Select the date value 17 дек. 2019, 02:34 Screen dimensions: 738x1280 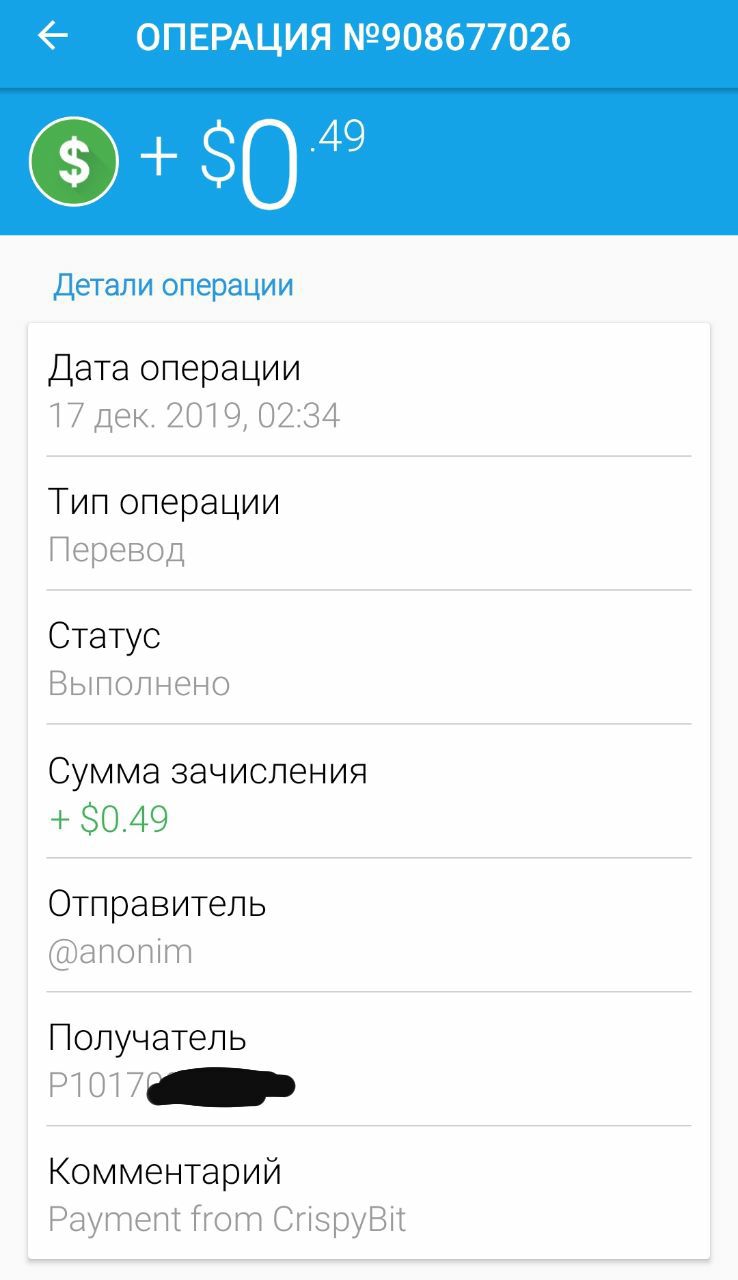pyautogui.click(x=194, y=416)
